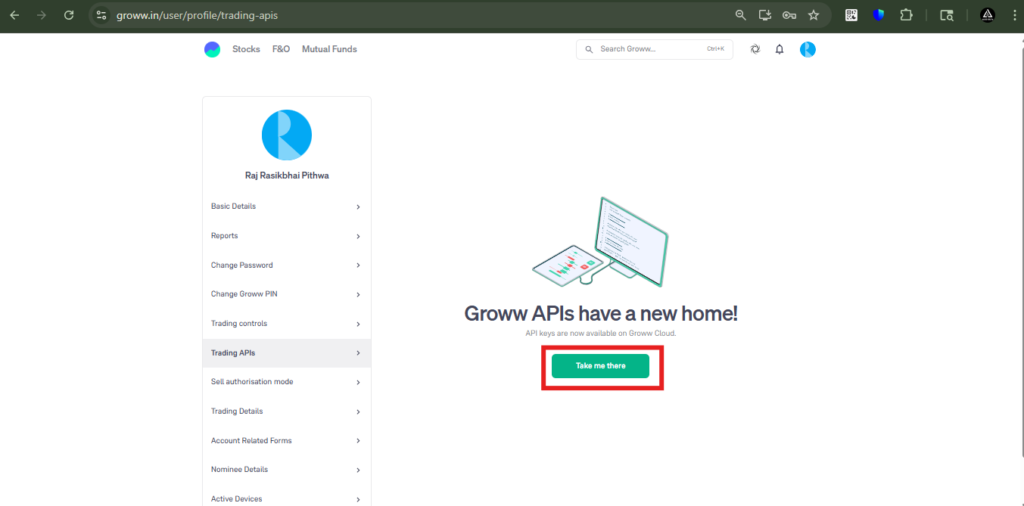Click the Bitwarden shield extension icon
1024x506 pixels.
(879, 15)
